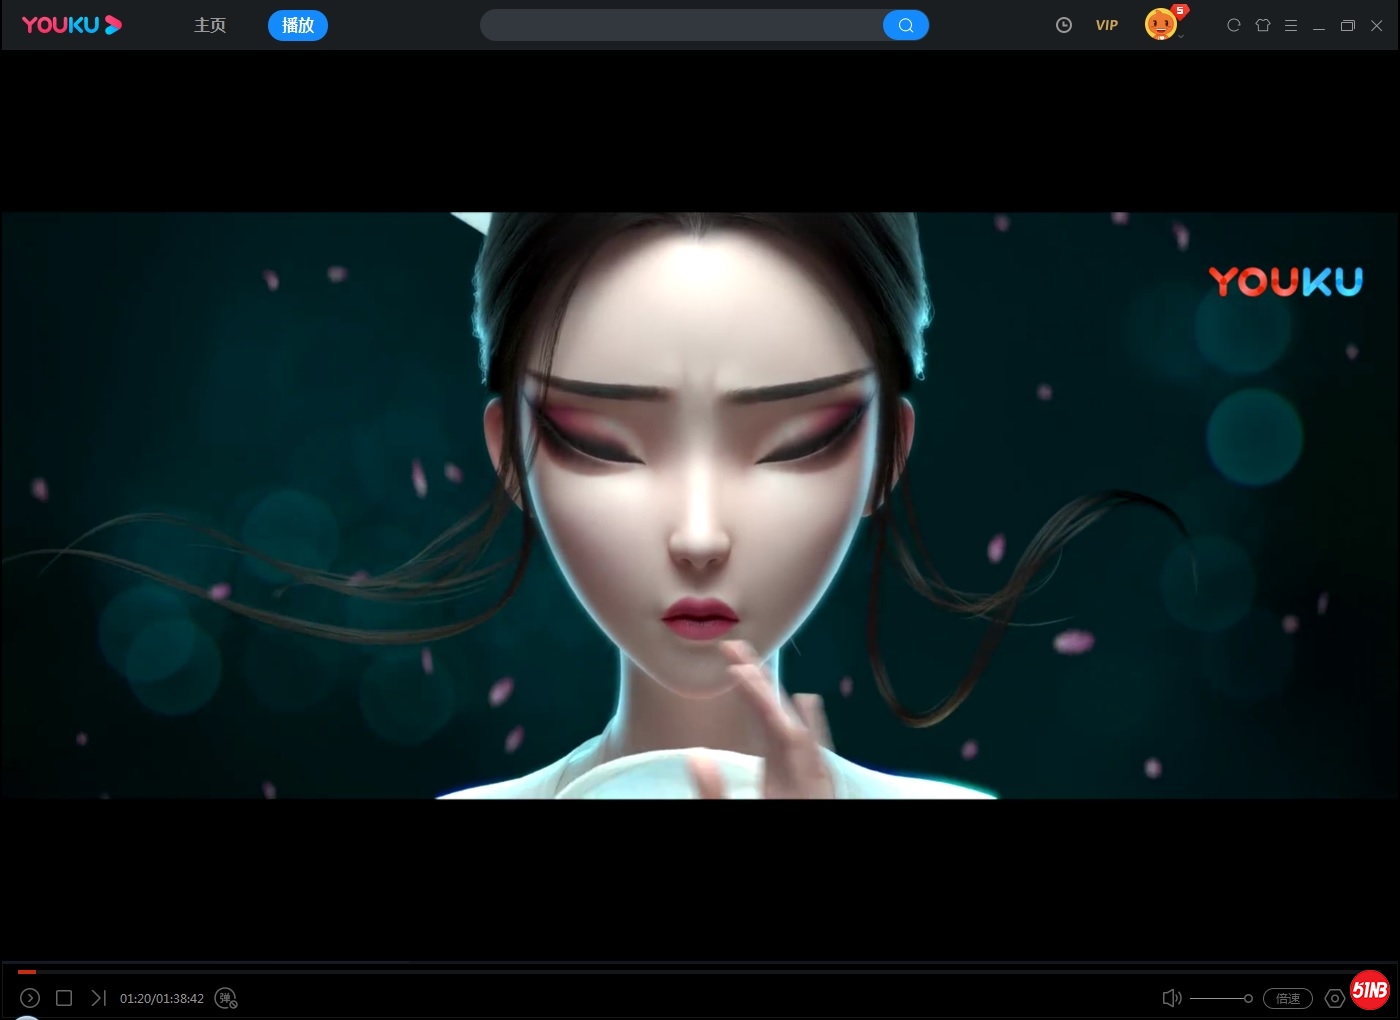1400x1020 pixels.
Task: Mute the volume speaker icon
Action: (1172, 998)
